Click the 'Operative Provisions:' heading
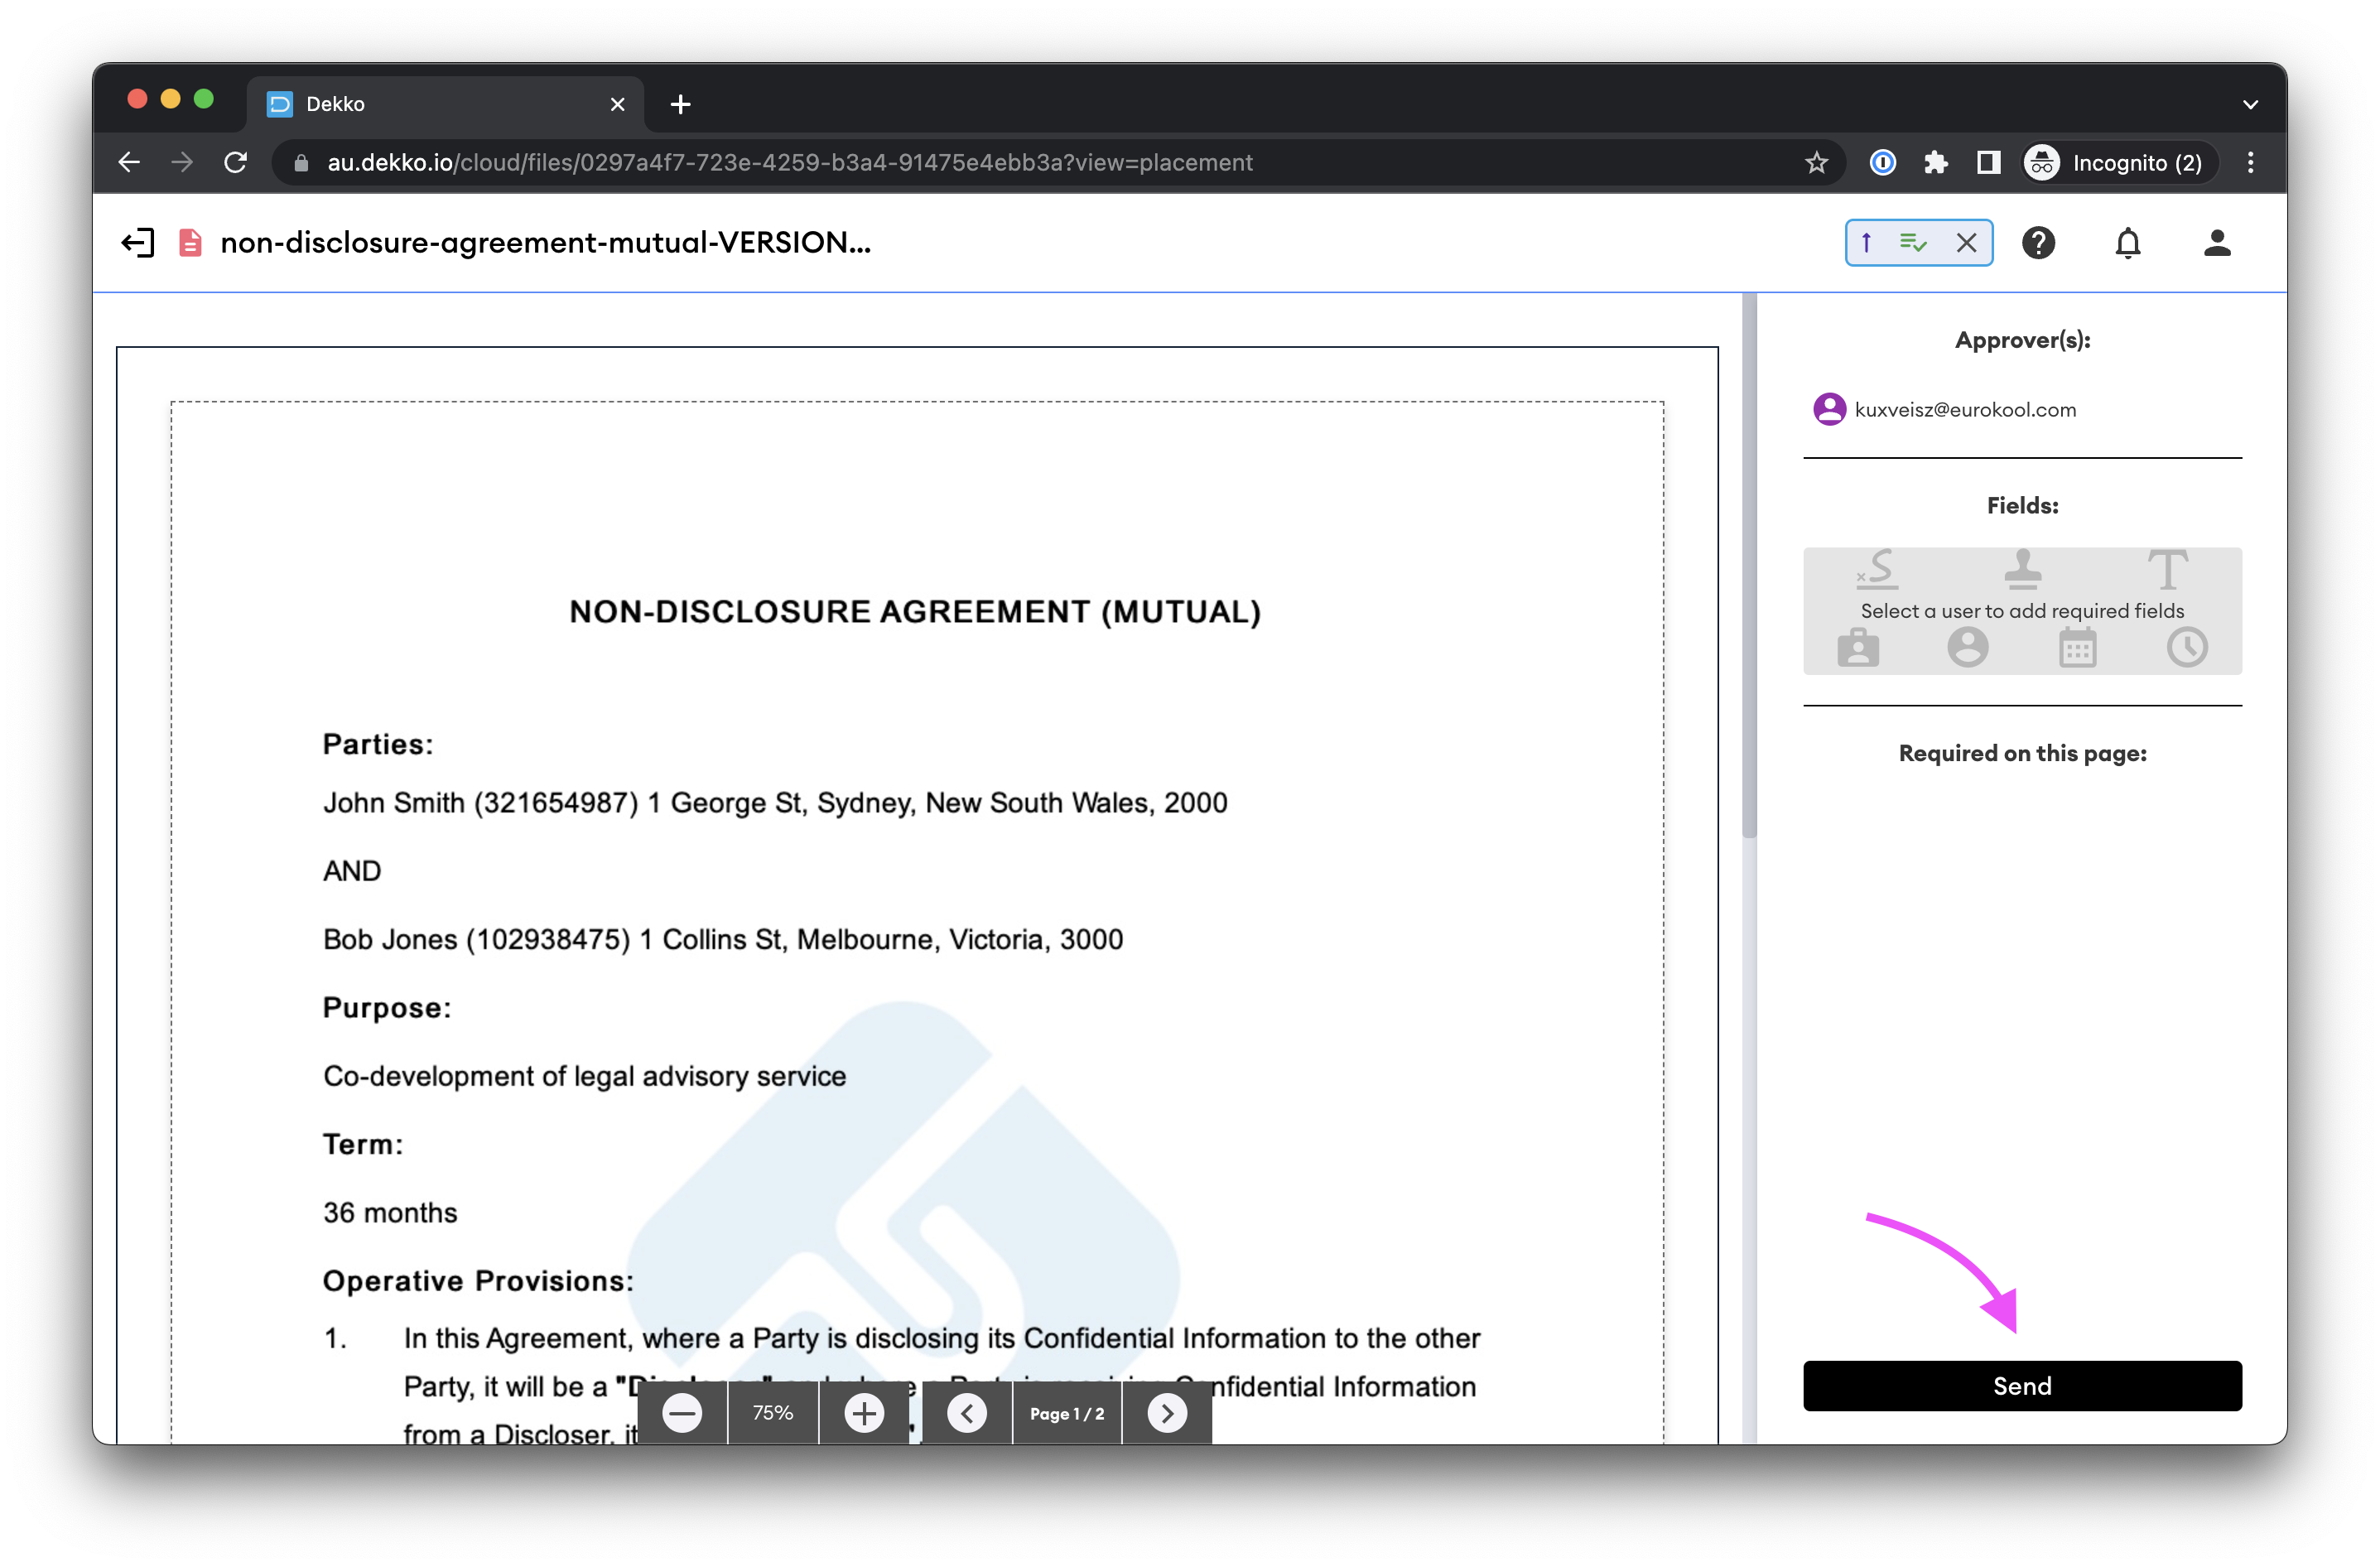2380x1567 pixels. tap(478, 1281)
